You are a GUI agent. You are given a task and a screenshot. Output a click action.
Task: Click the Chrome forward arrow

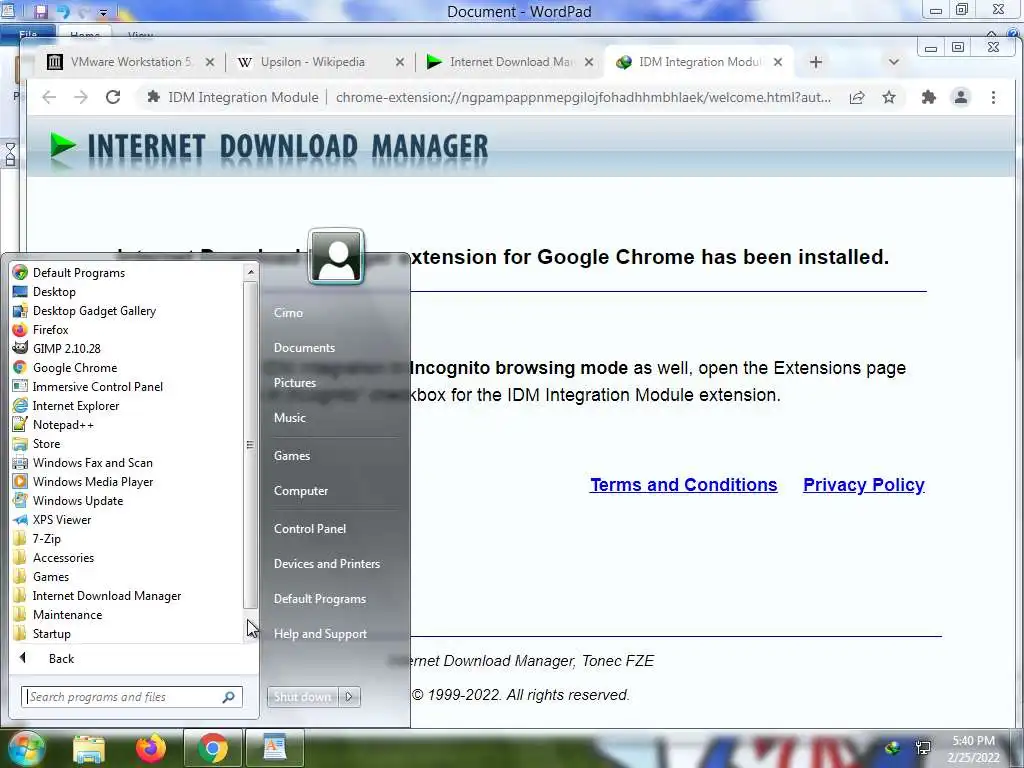pyautogui.click(x=81, y=97)
